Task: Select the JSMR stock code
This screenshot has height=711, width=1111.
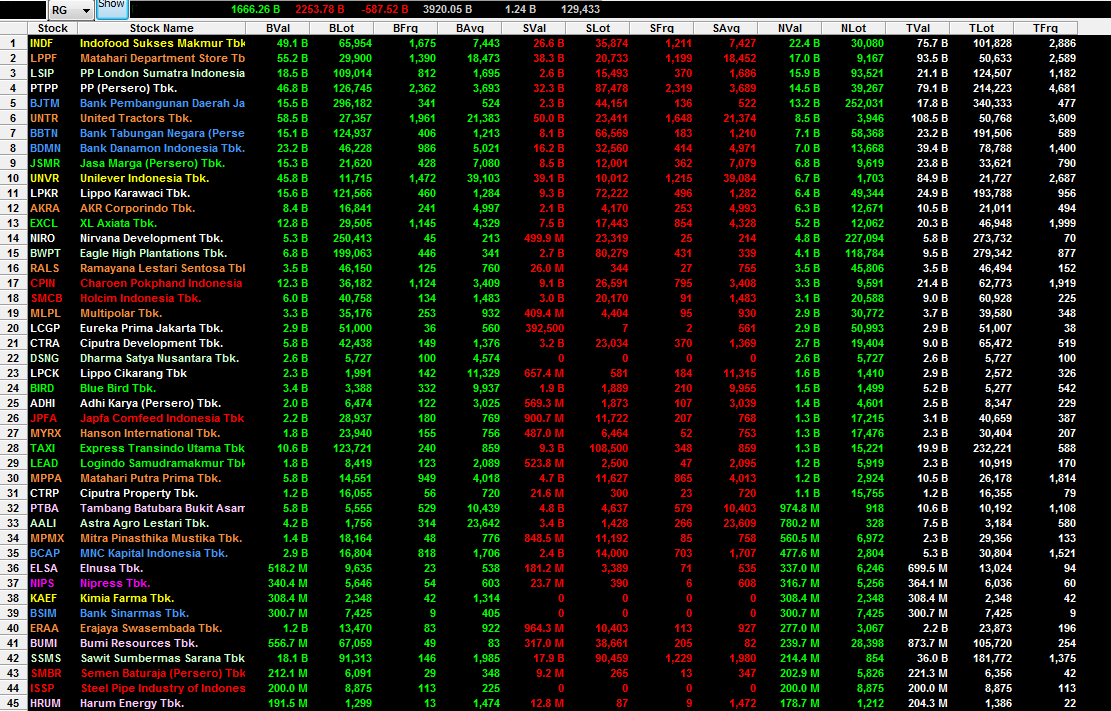Action: click(45, 163)
